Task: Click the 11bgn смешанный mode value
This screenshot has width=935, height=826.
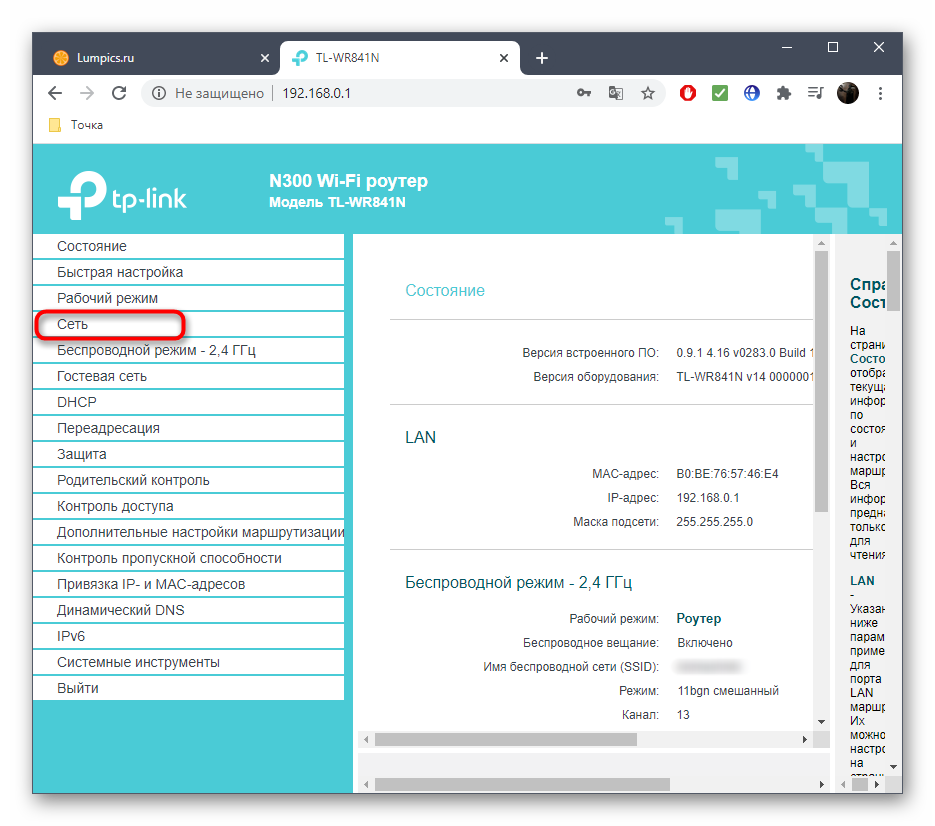Action: 727,691
